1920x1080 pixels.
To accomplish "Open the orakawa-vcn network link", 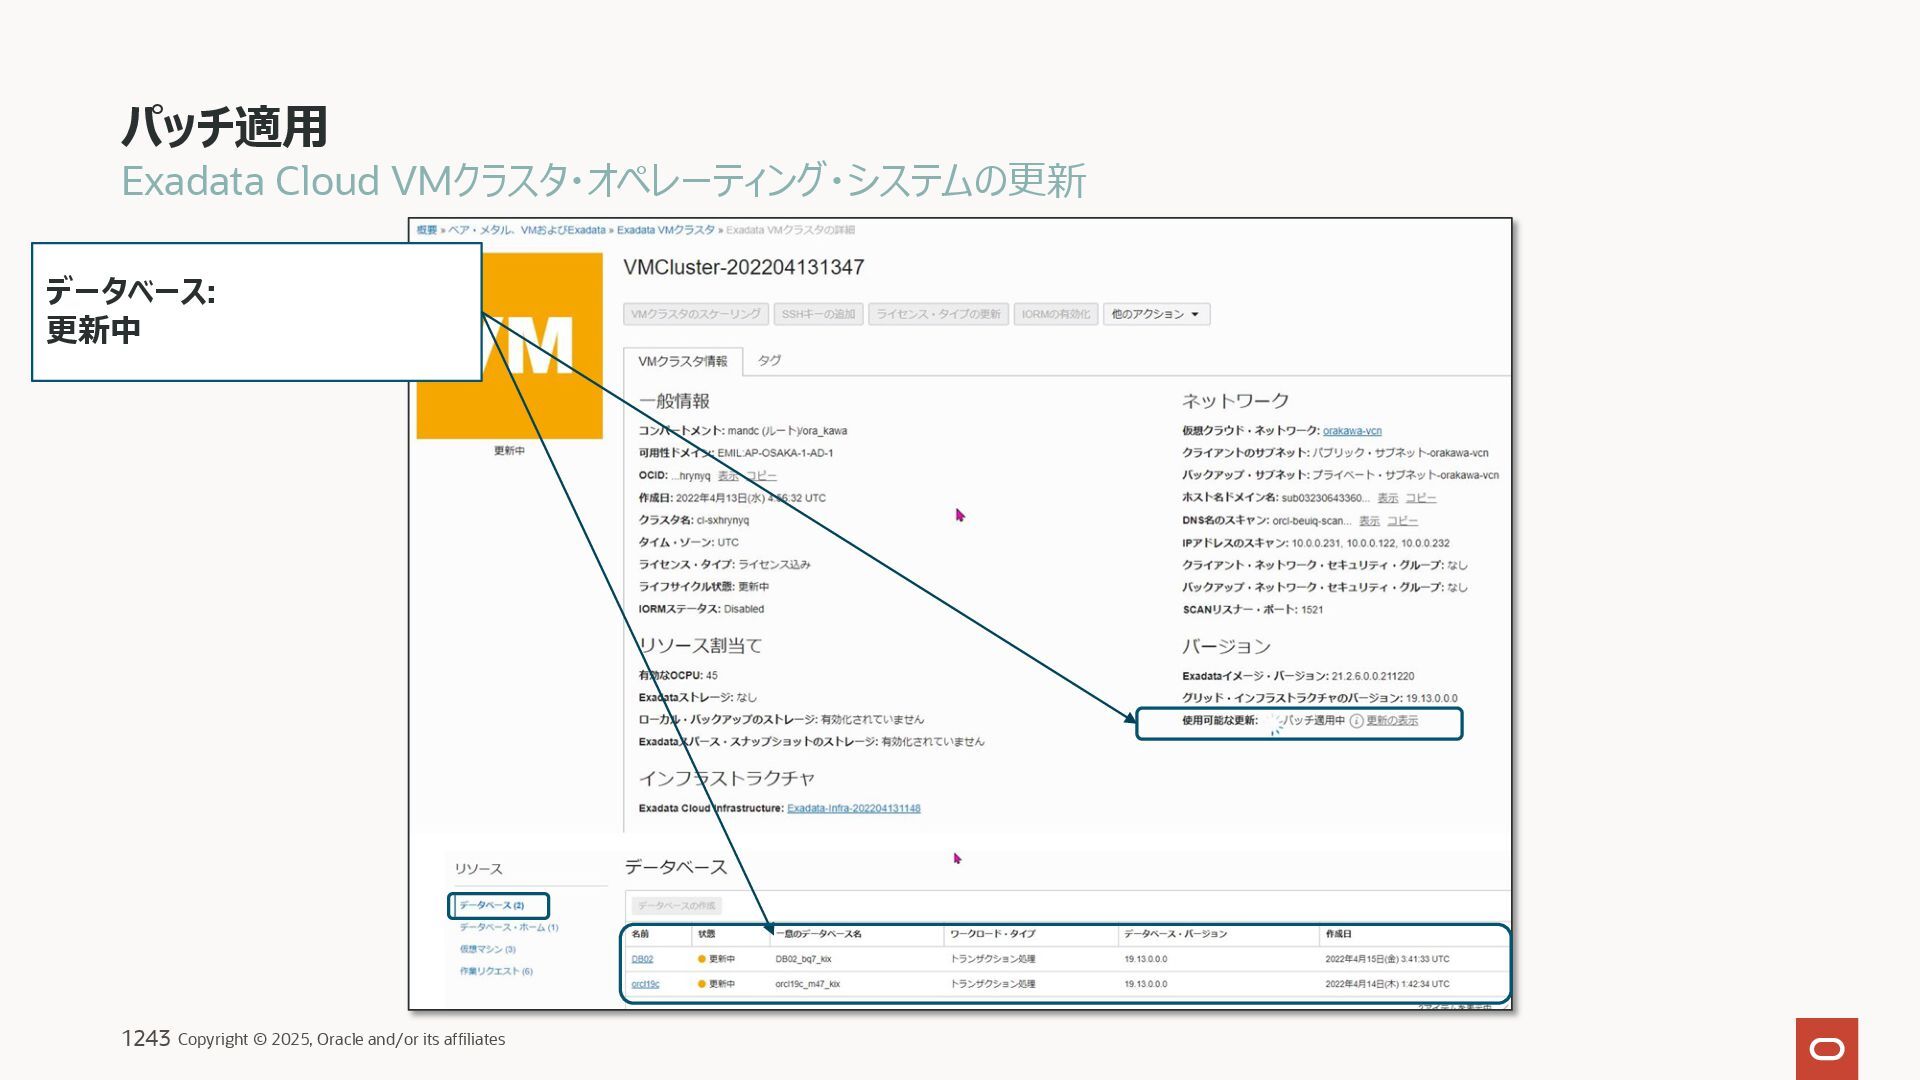I will tap(1352, 431).
